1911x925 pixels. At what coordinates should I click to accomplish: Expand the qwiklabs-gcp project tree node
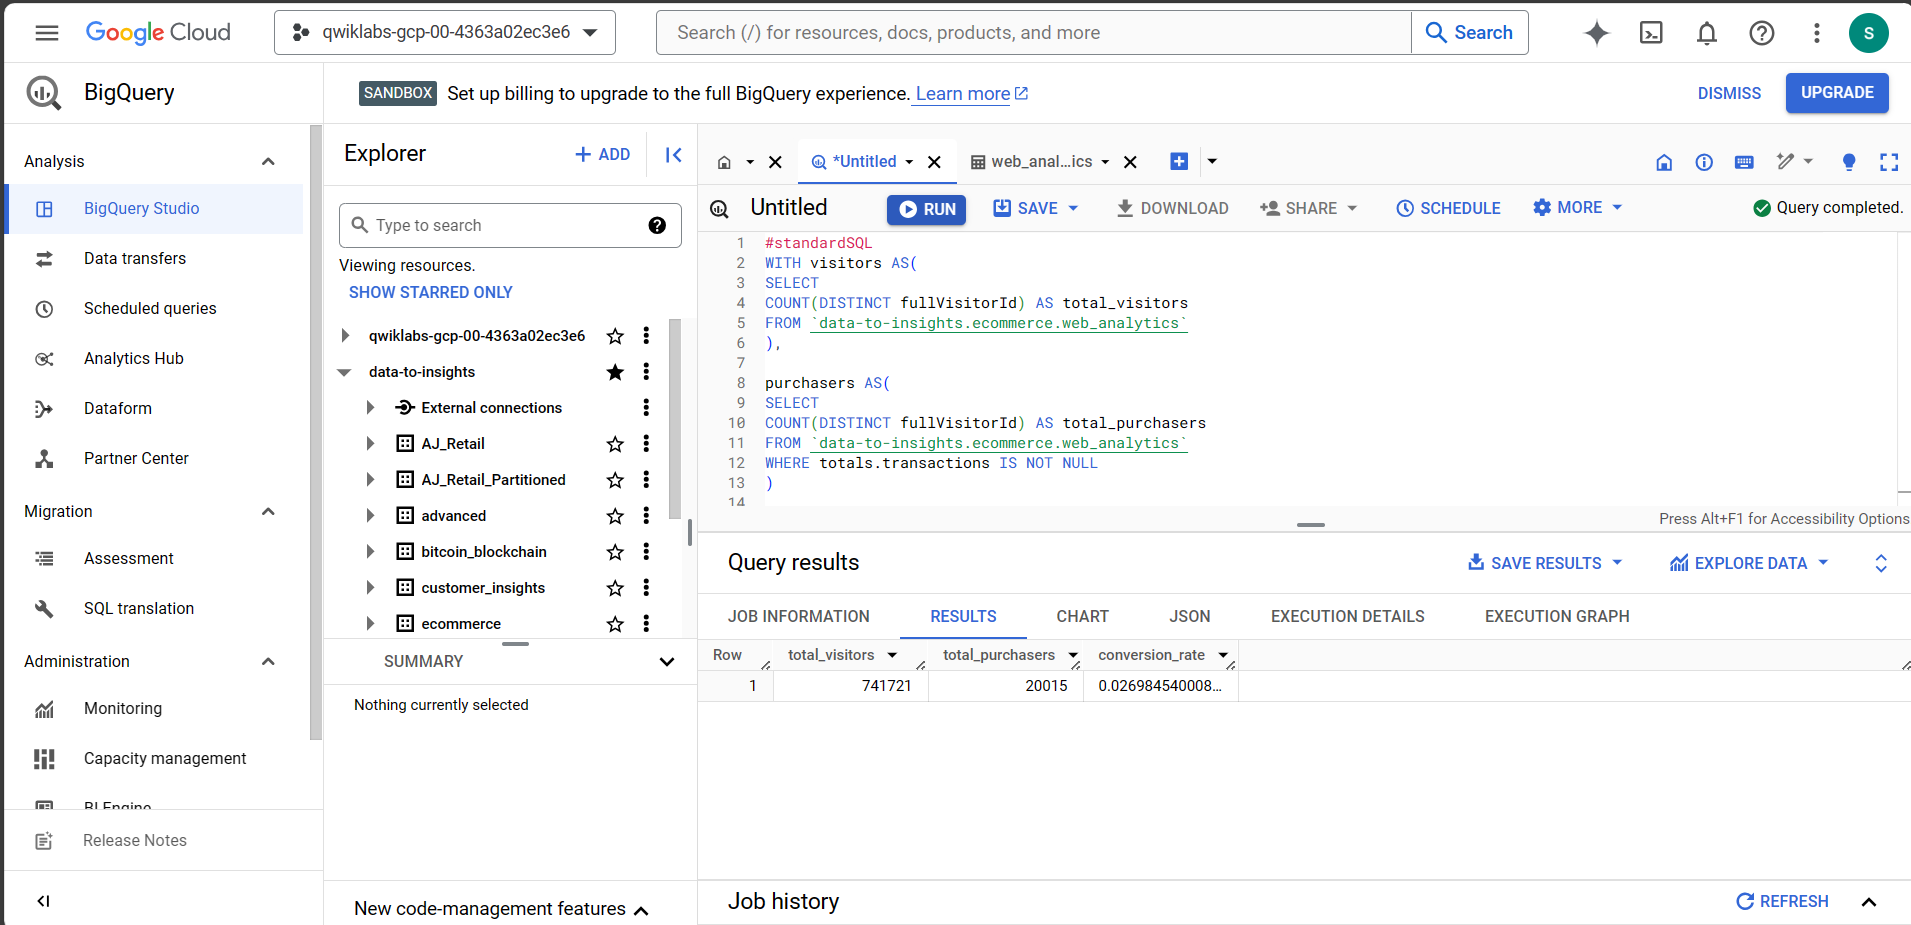345,336
